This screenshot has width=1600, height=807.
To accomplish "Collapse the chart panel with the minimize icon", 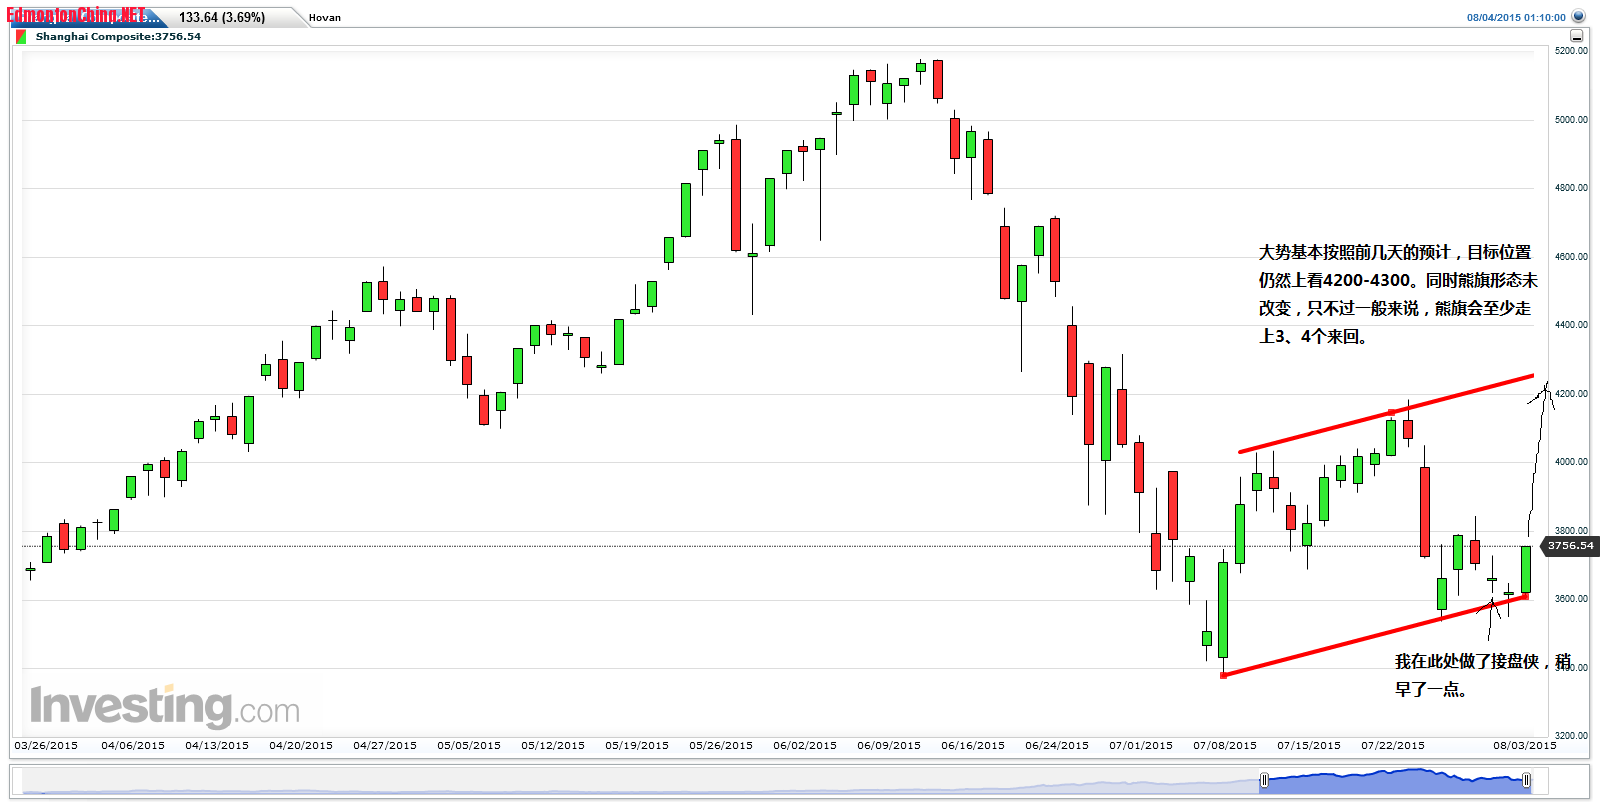I will pos(1577,36).
